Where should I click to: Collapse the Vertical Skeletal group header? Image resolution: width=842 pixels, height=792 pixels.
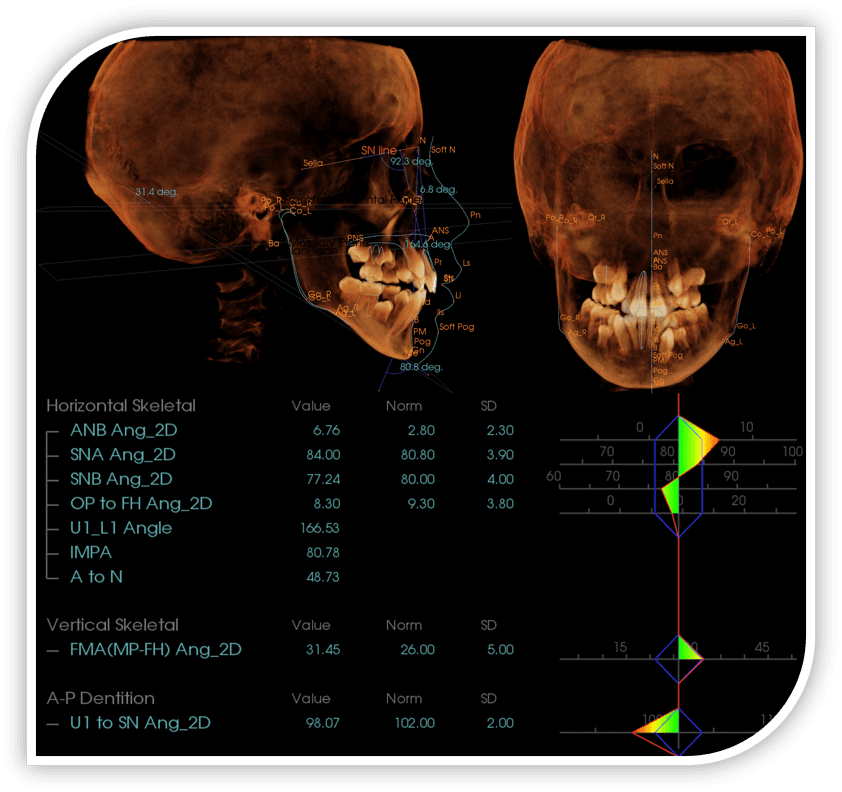(112, 625)
